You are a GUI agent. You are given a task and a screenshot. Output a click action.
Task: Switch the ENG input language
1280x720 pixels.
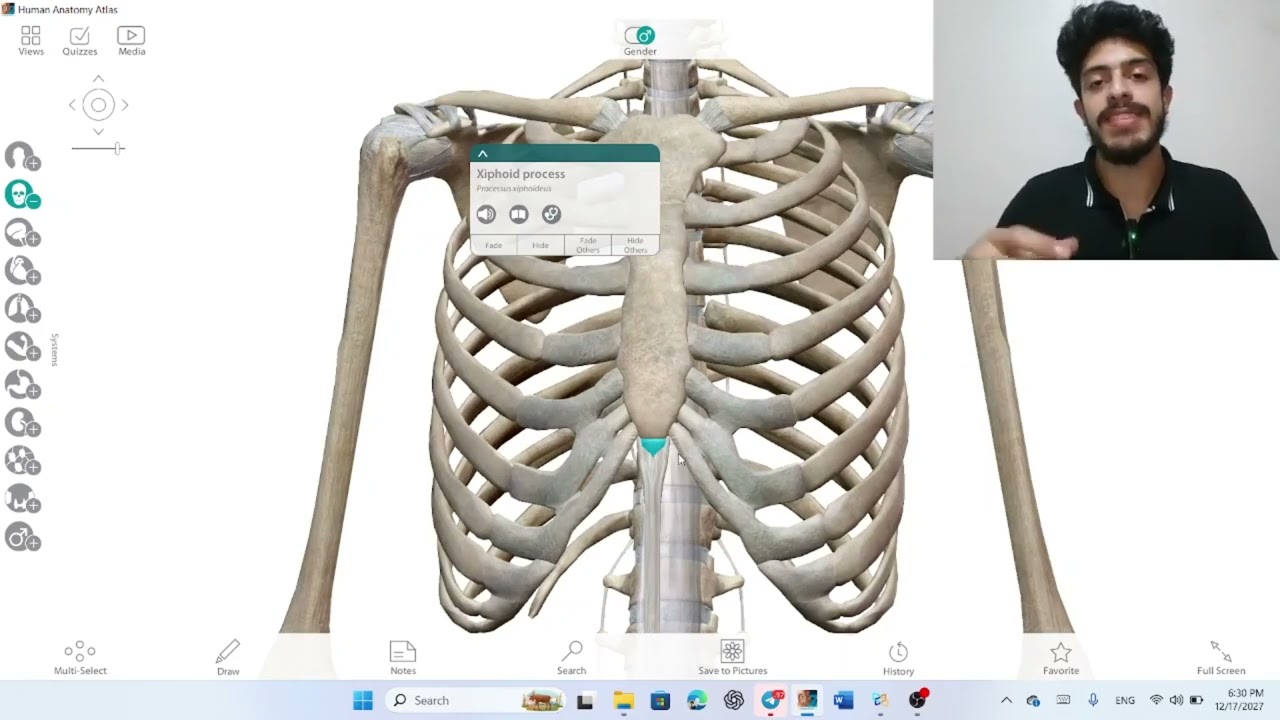[1125, 700]
